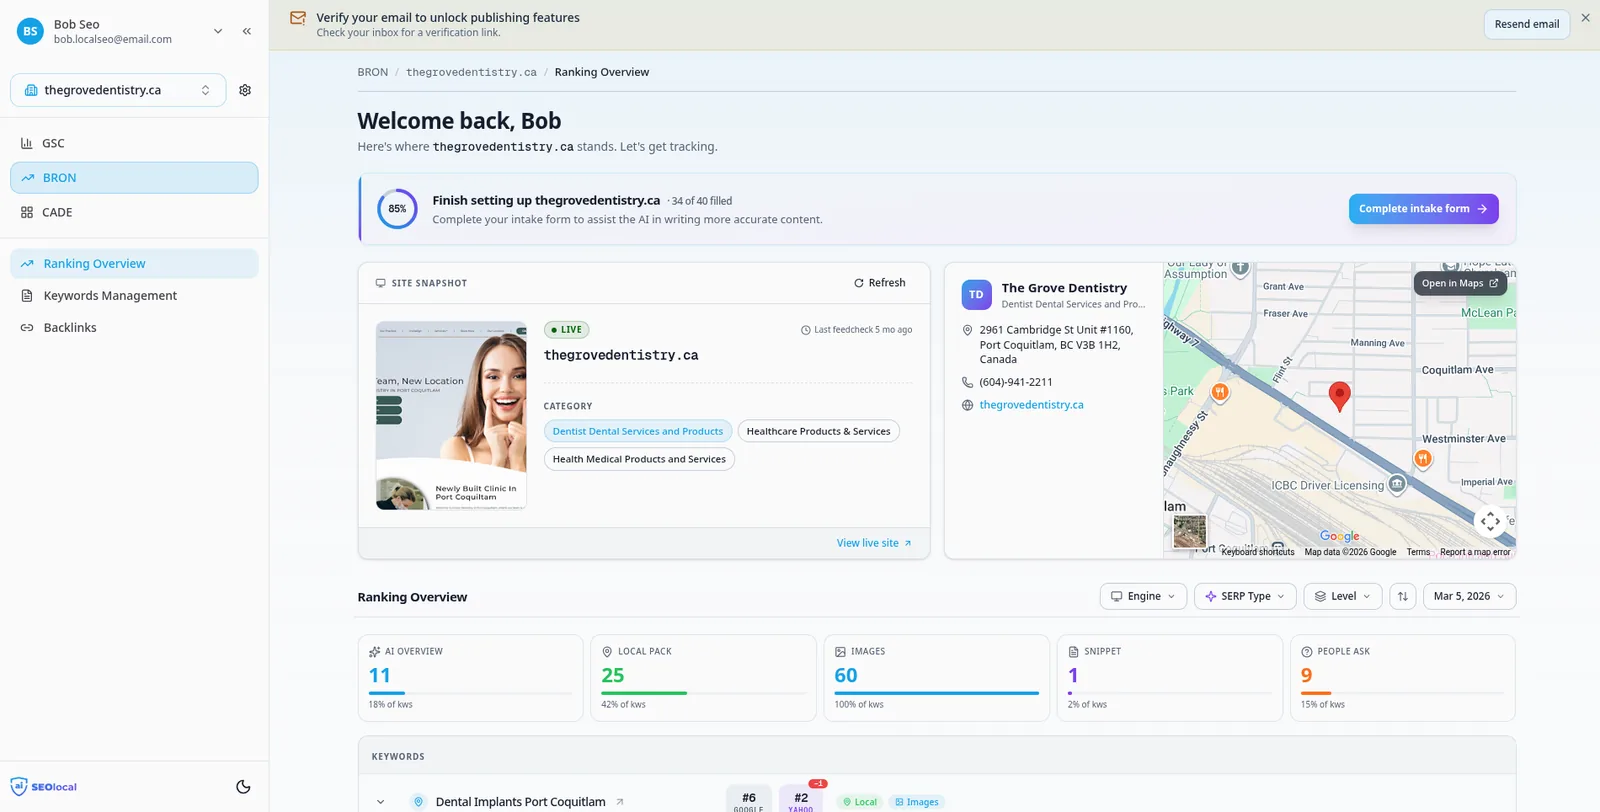Open map Terms link

[x=1418, y=552]
